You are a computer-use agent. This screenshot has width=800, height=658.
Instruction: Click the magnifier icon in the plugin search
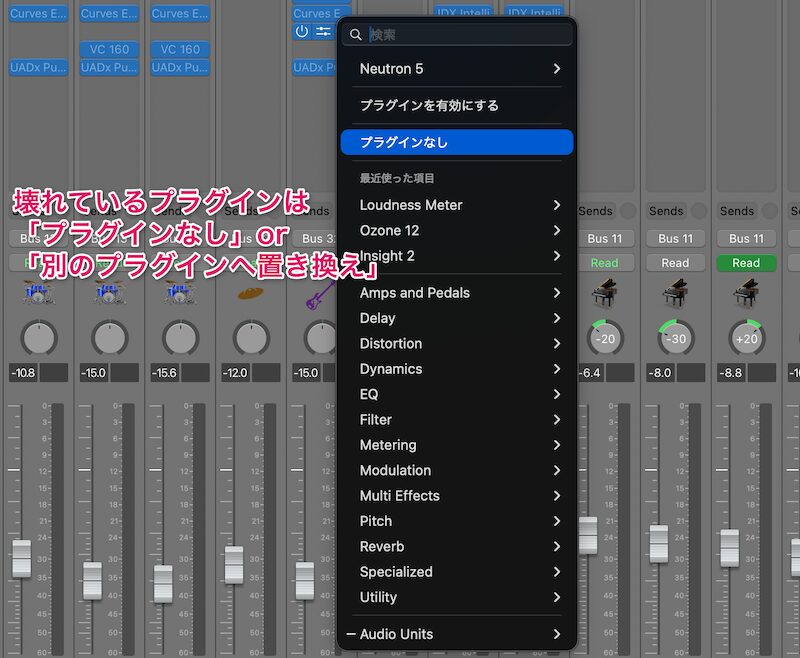[354, 35]
